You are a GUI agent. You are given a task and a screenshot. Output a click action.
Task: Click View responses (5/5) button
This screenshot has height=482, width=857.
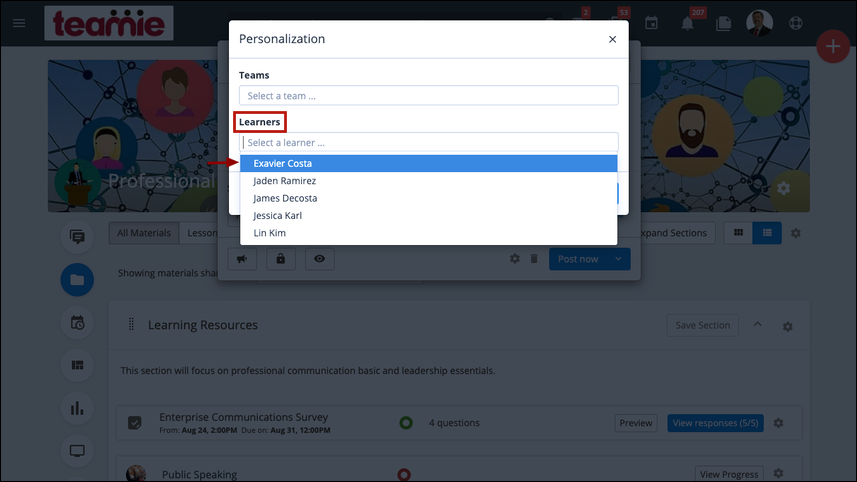pyautogui.click(x=715, y=423)
